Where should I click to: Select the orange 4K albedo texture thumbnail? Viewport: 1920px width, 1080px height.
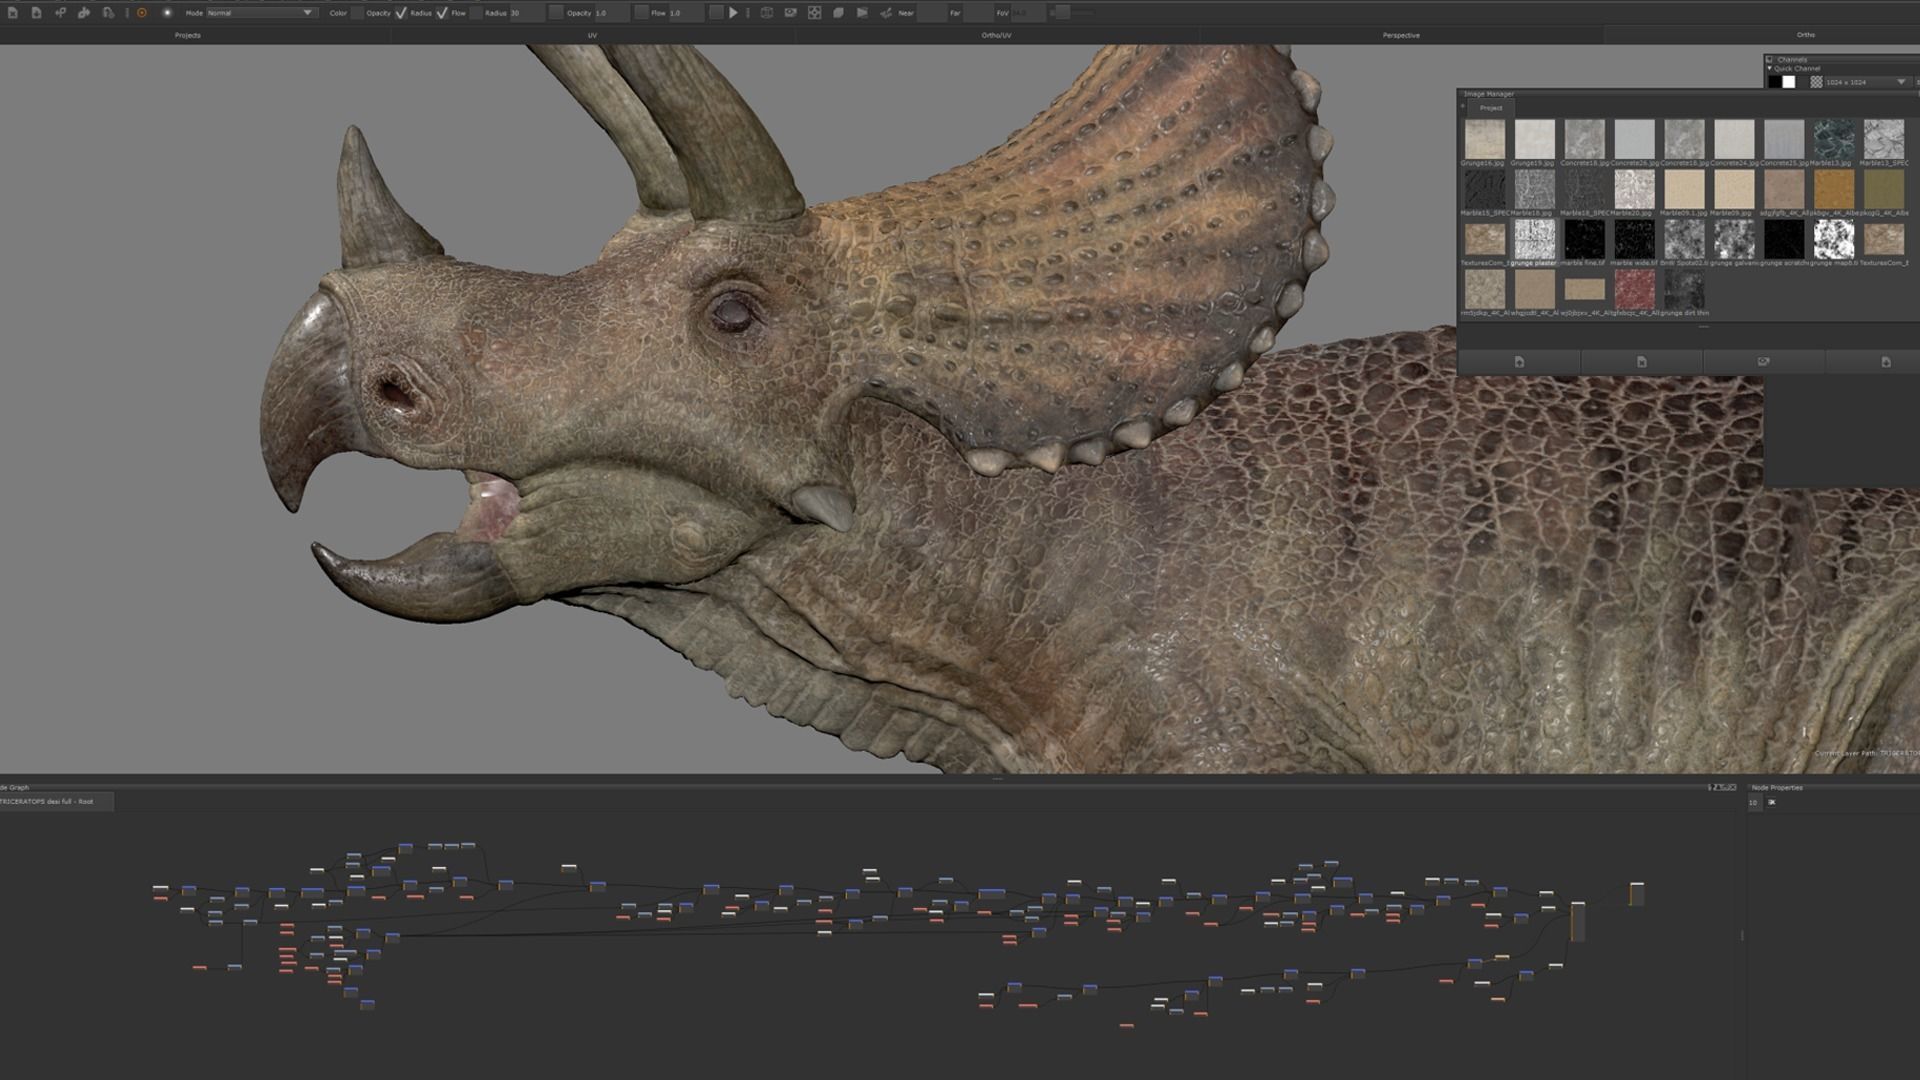point(1835,189)
